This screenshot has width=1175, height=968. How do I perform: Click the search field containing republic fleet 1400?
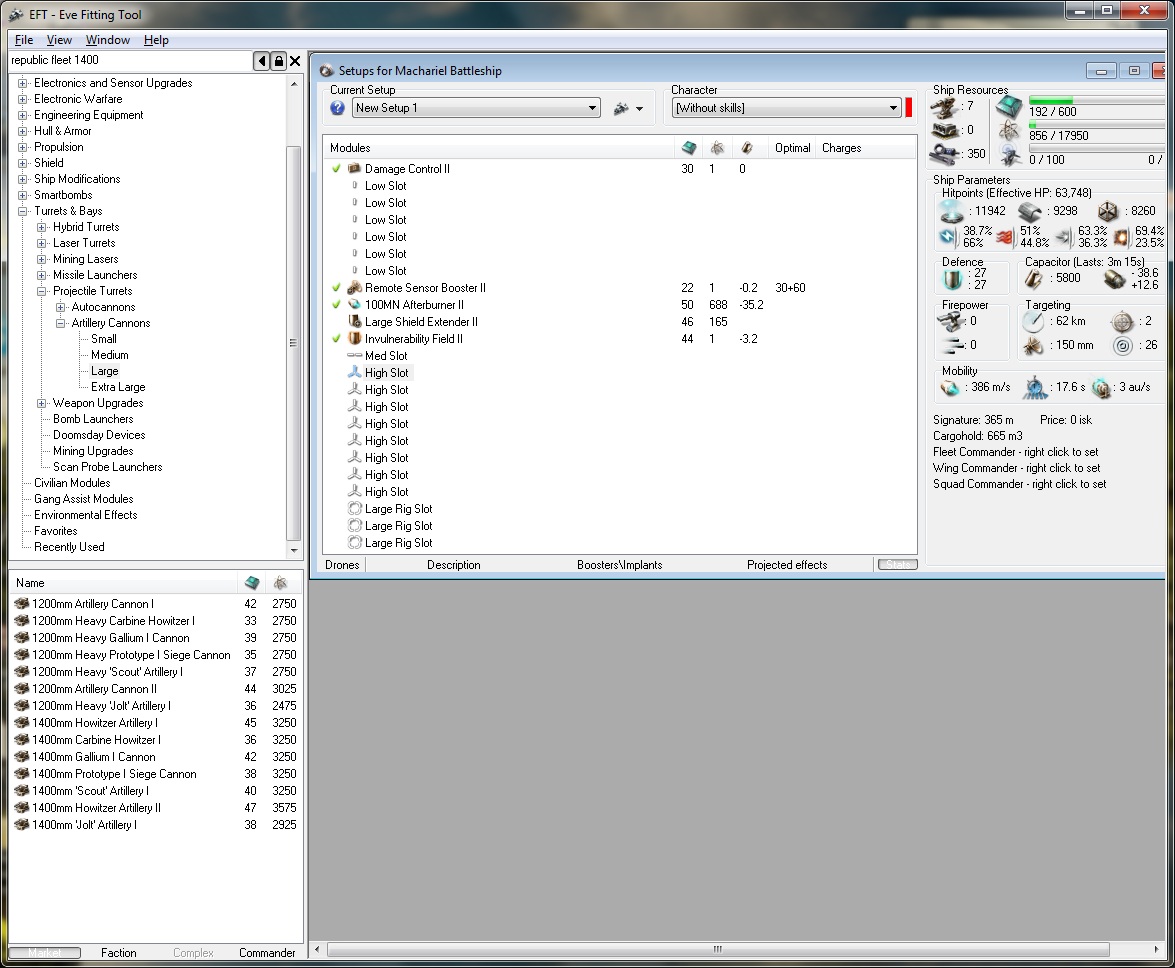130,60
